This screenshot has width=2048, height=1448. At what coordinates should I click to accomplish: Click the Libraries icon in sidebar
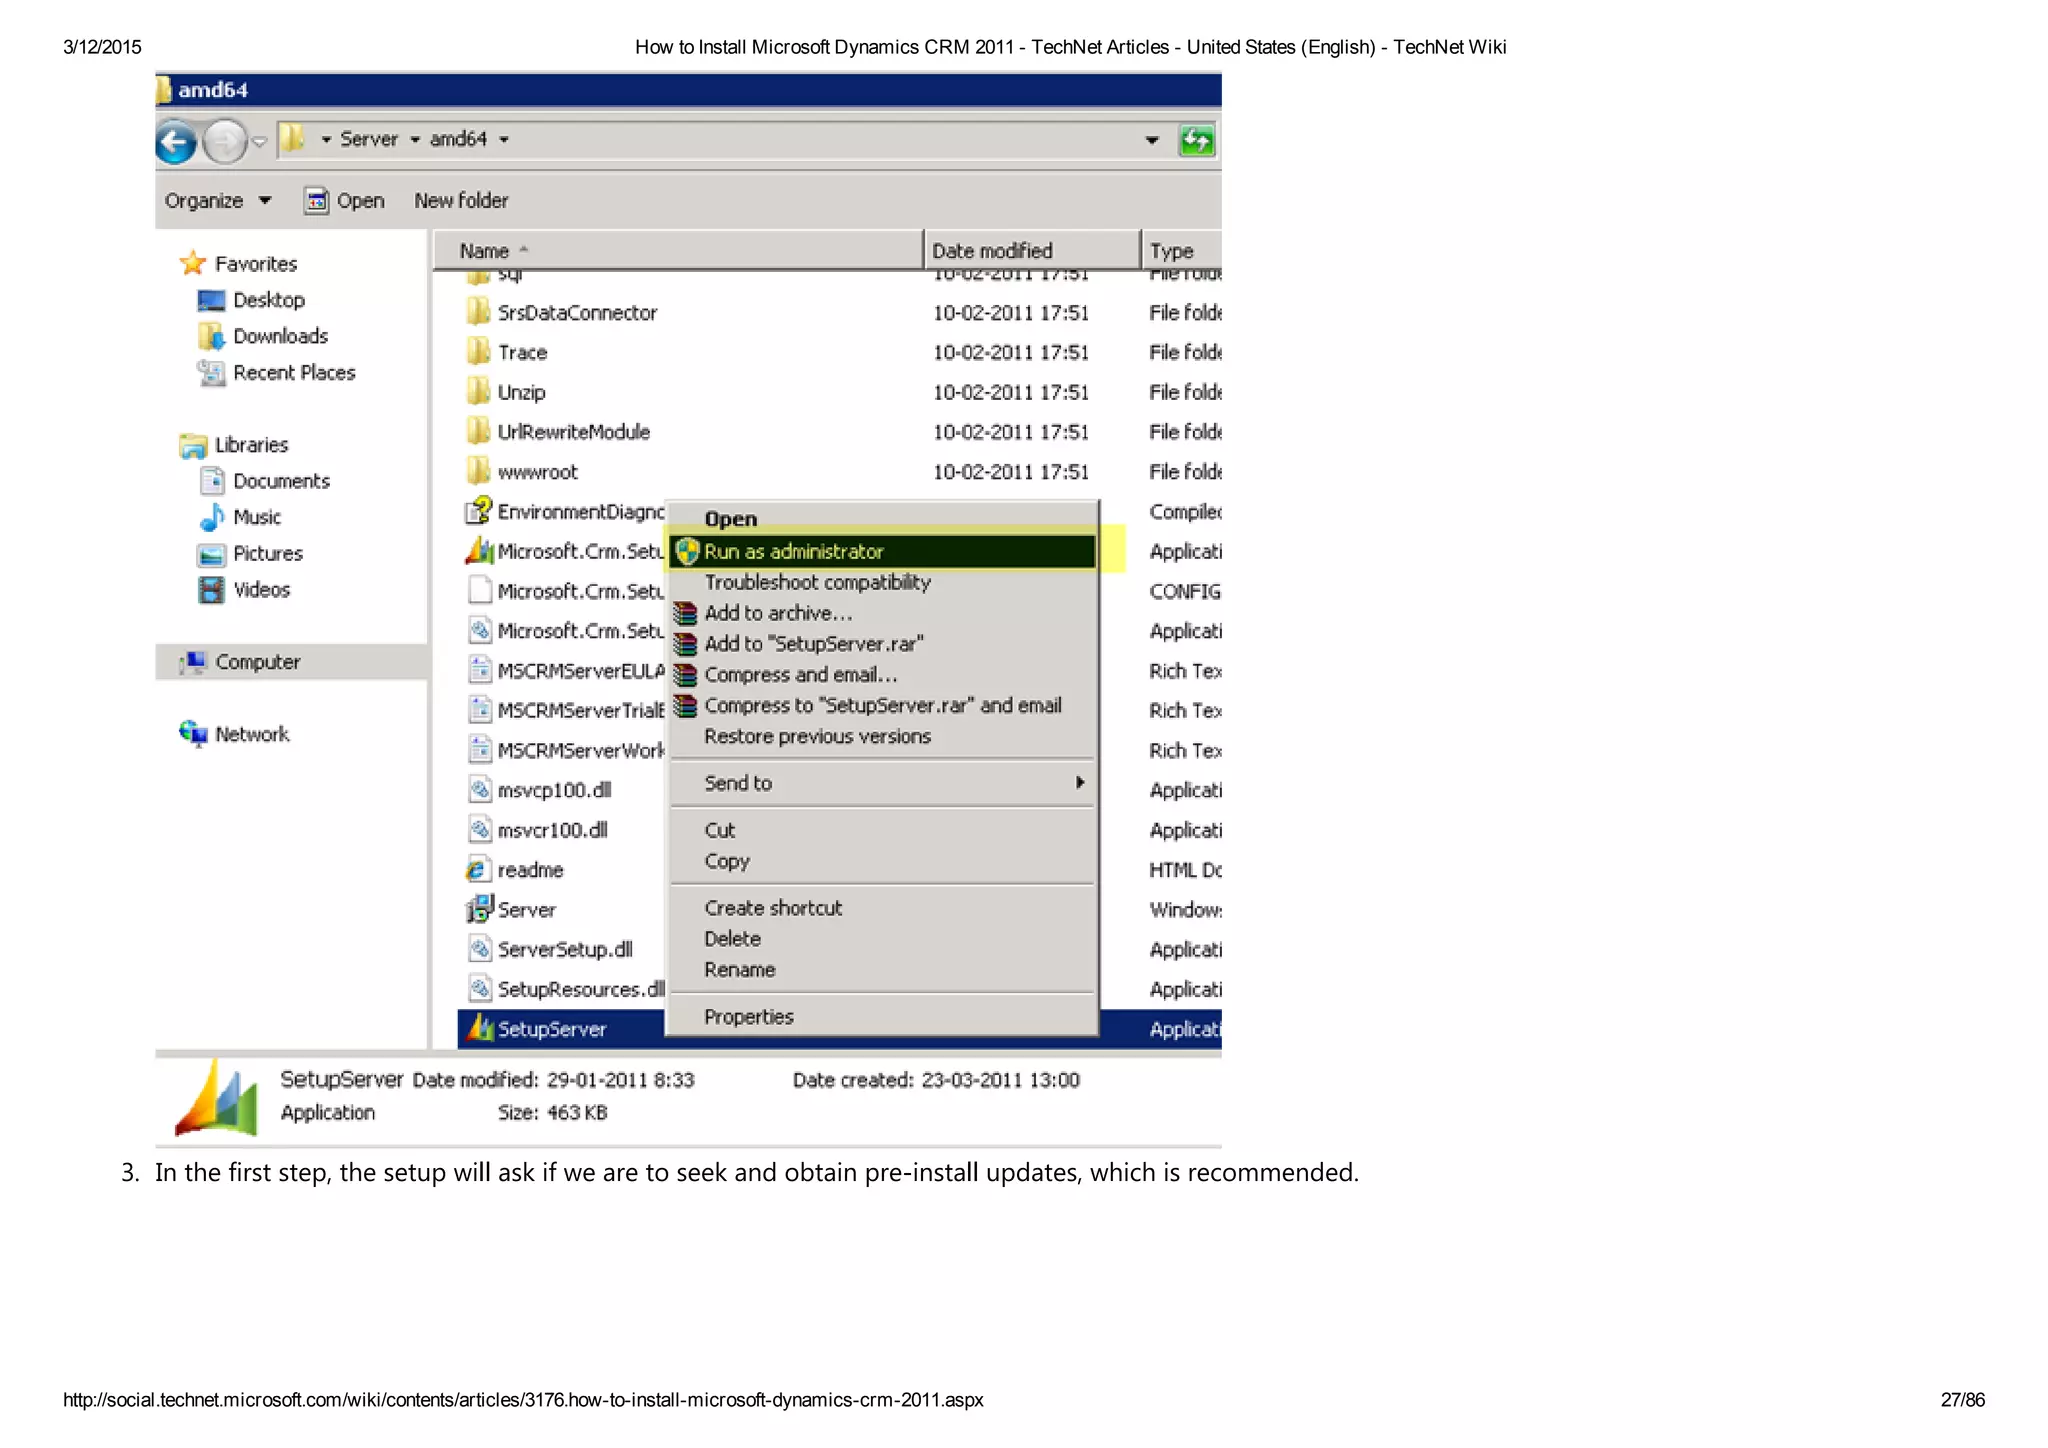193,446
